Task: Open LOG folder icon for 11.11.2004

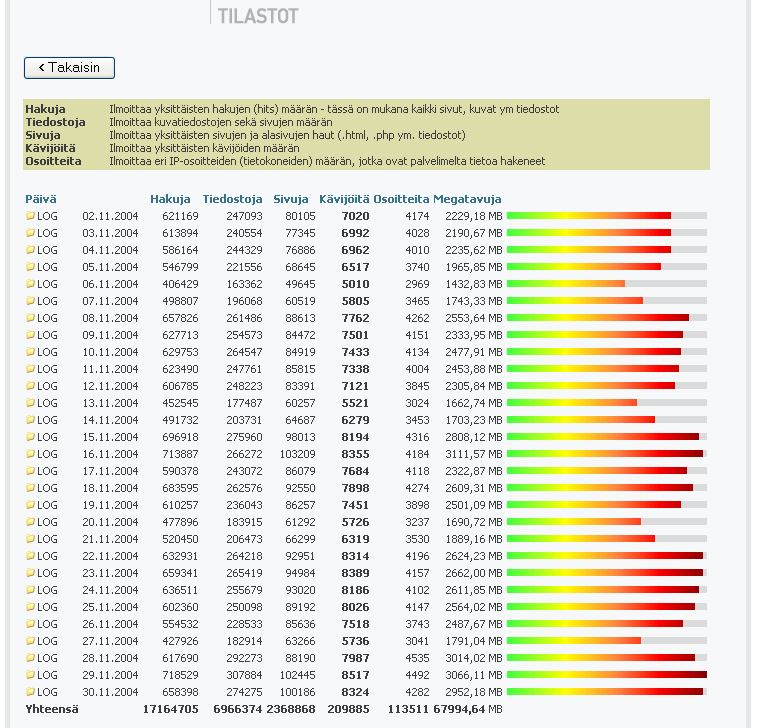Action: (30, 368)
